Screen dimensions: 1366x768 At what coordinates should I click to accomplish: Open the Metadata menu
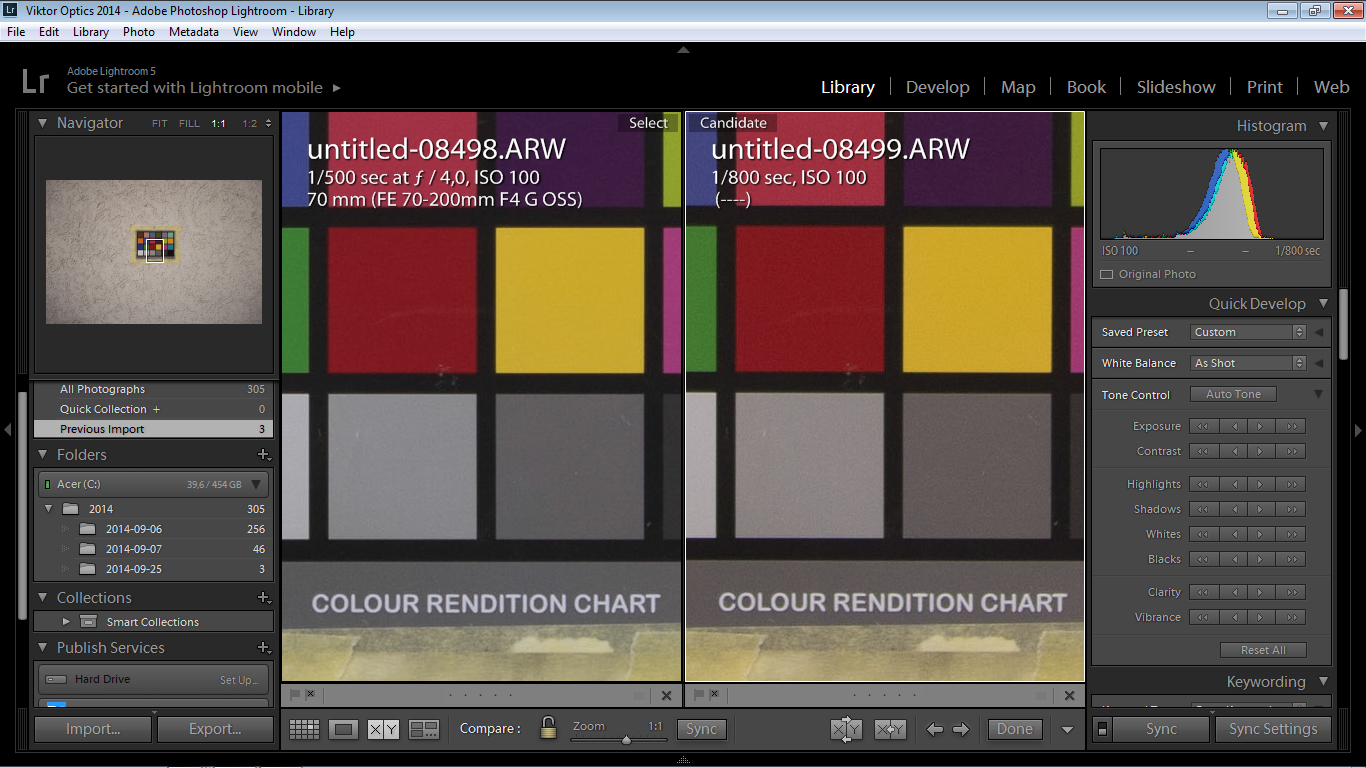point(193,32)
